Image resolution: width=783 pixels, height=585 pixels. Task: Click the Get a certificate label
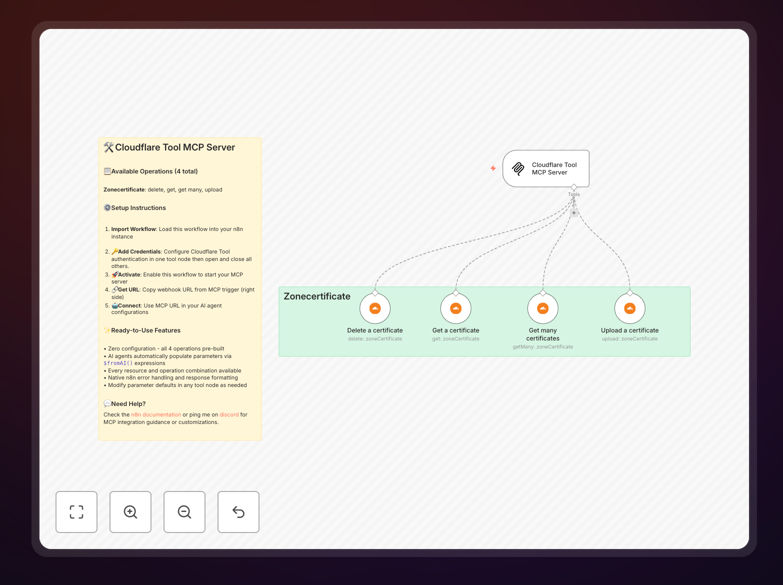pyautogui.click(x=455, y=330)
